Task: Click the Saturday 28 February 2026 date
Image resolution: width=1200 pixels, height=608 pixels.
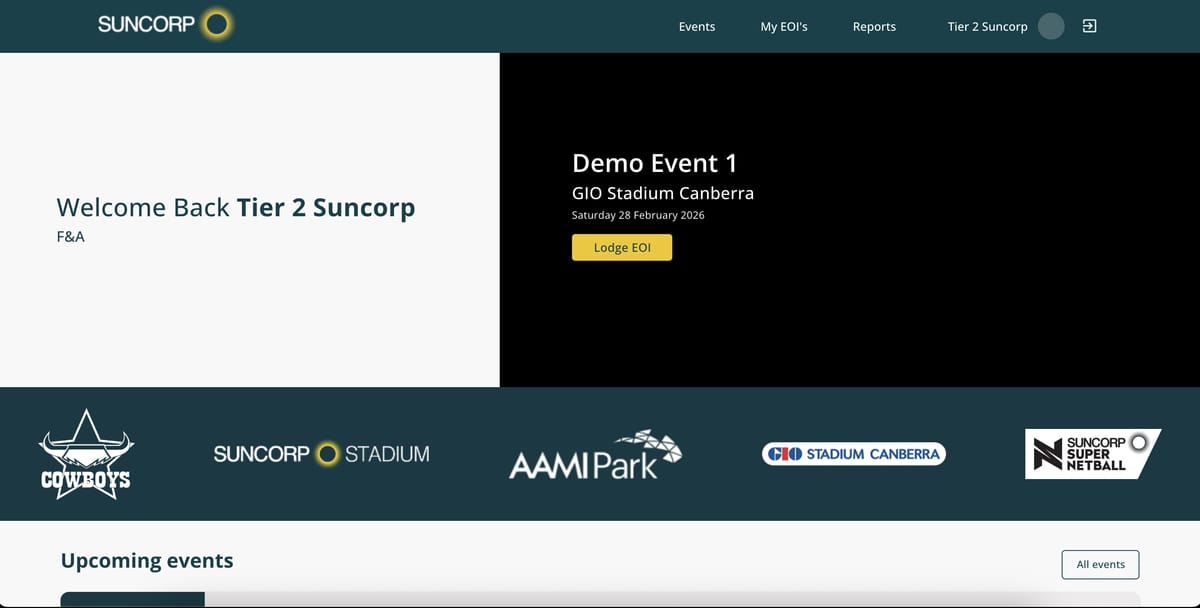Action: click(x=638, y=215)
